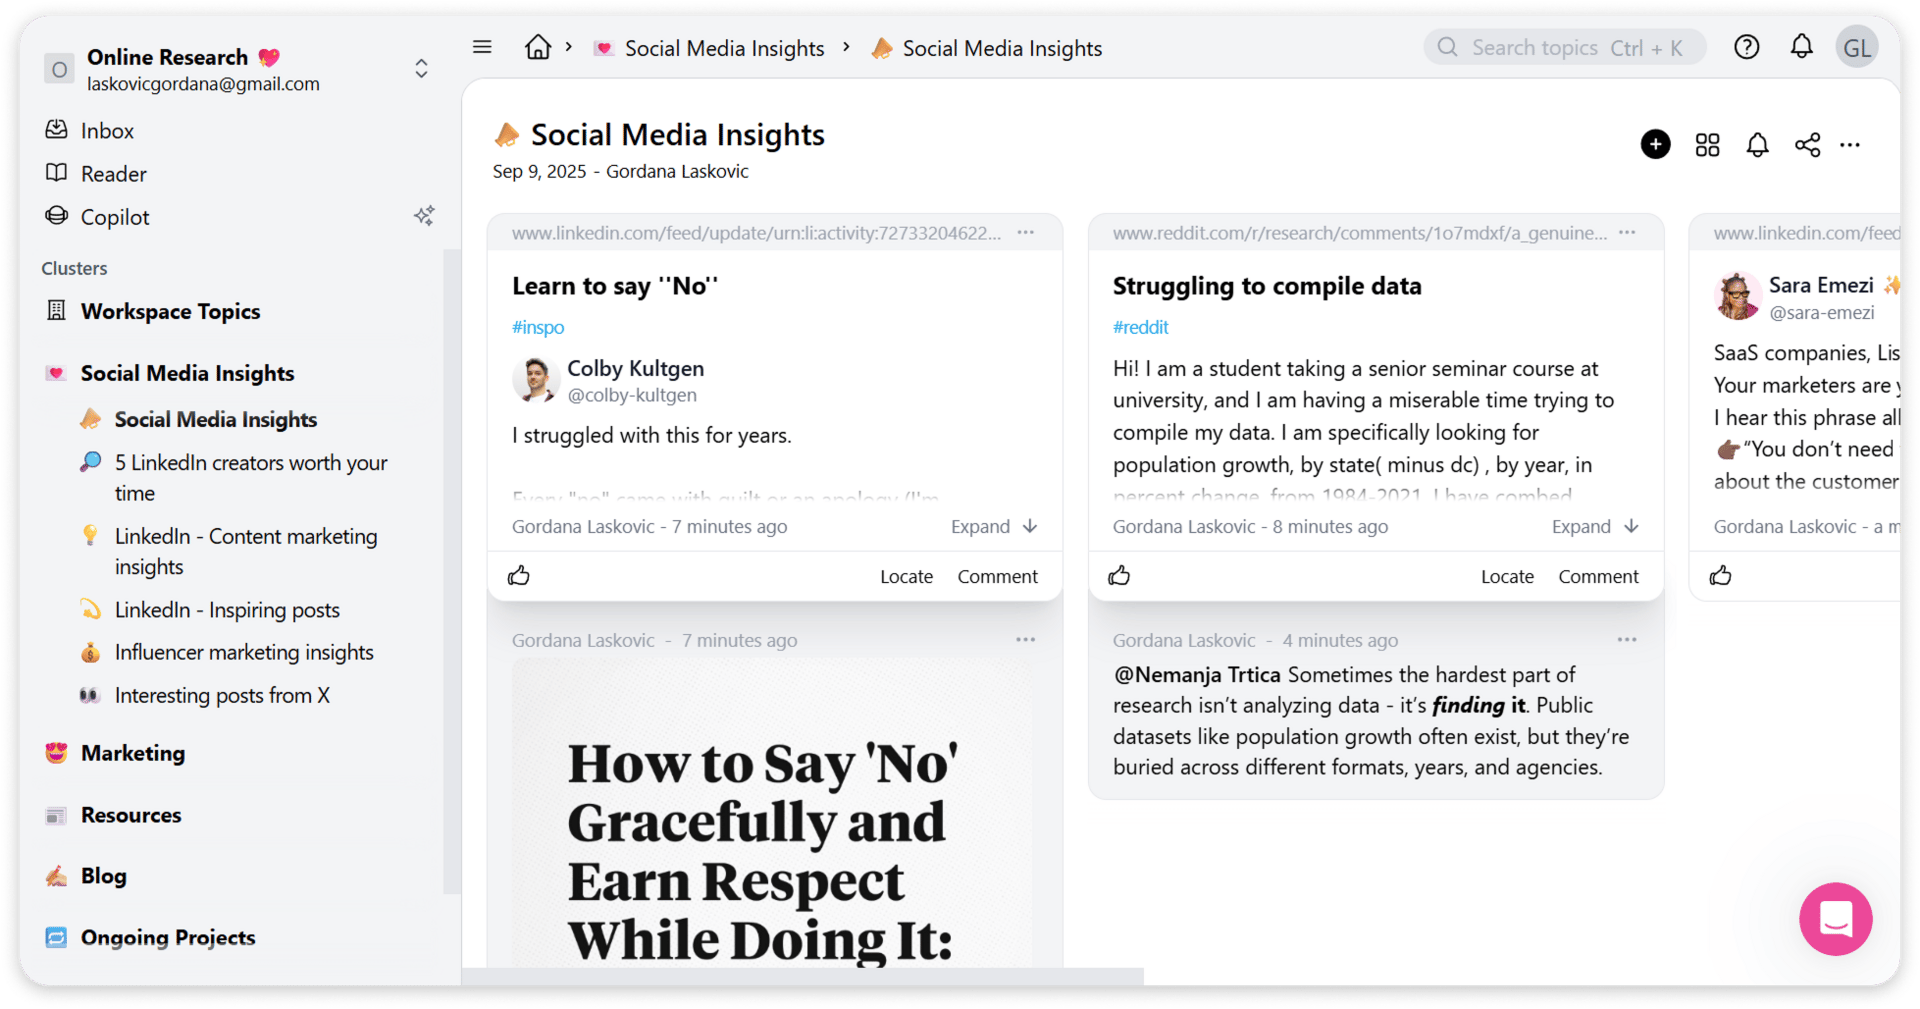
Task: Click the Colby Kultgen avatar
Action: pyautogui.click(x=535, y=381)
